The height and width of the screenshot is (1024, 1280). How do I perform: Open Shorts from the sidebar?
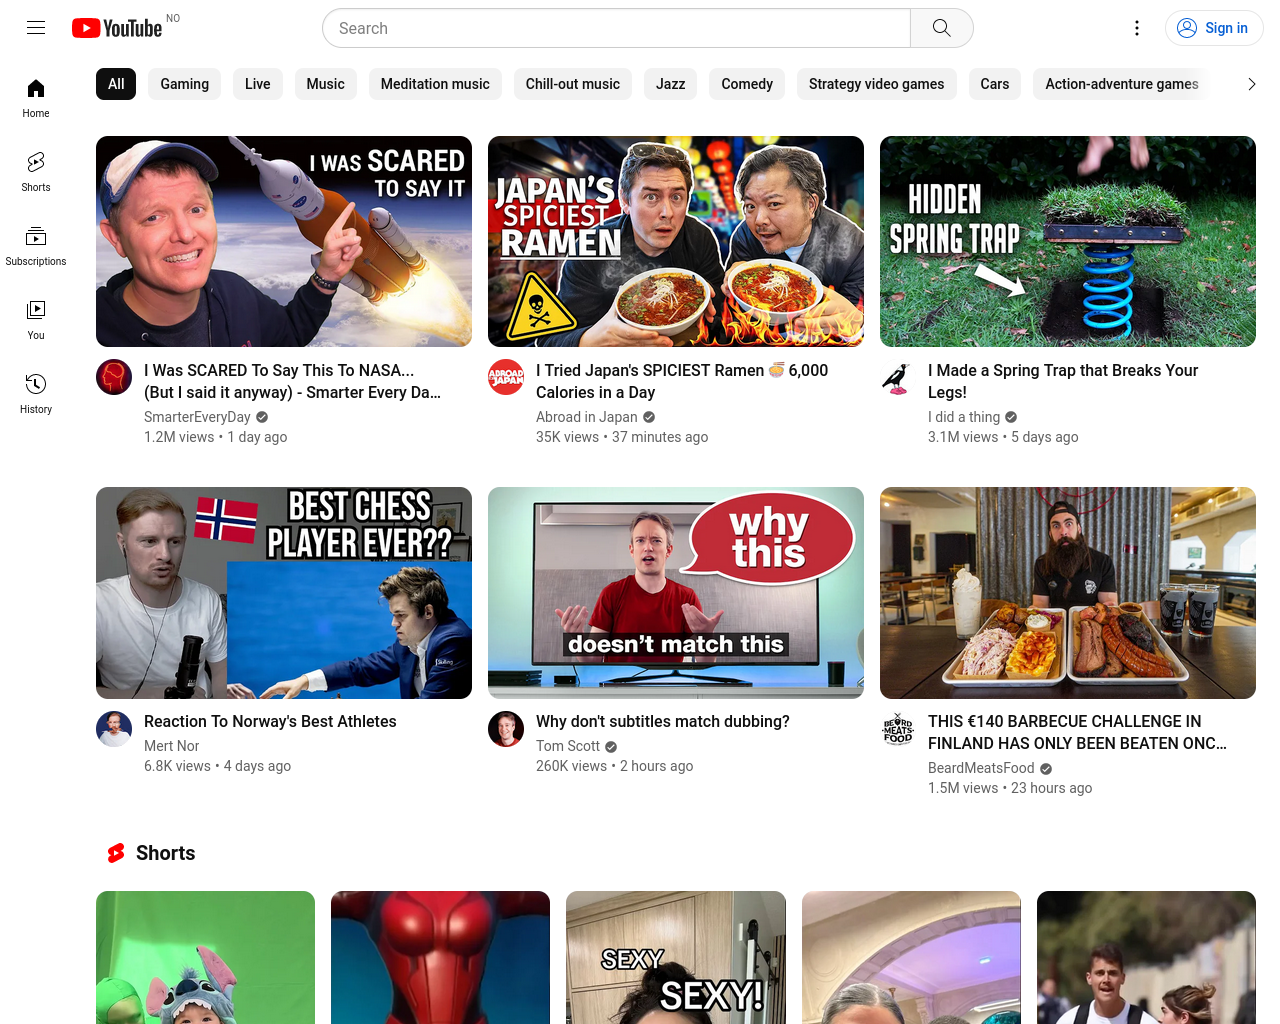coord(36,172)
